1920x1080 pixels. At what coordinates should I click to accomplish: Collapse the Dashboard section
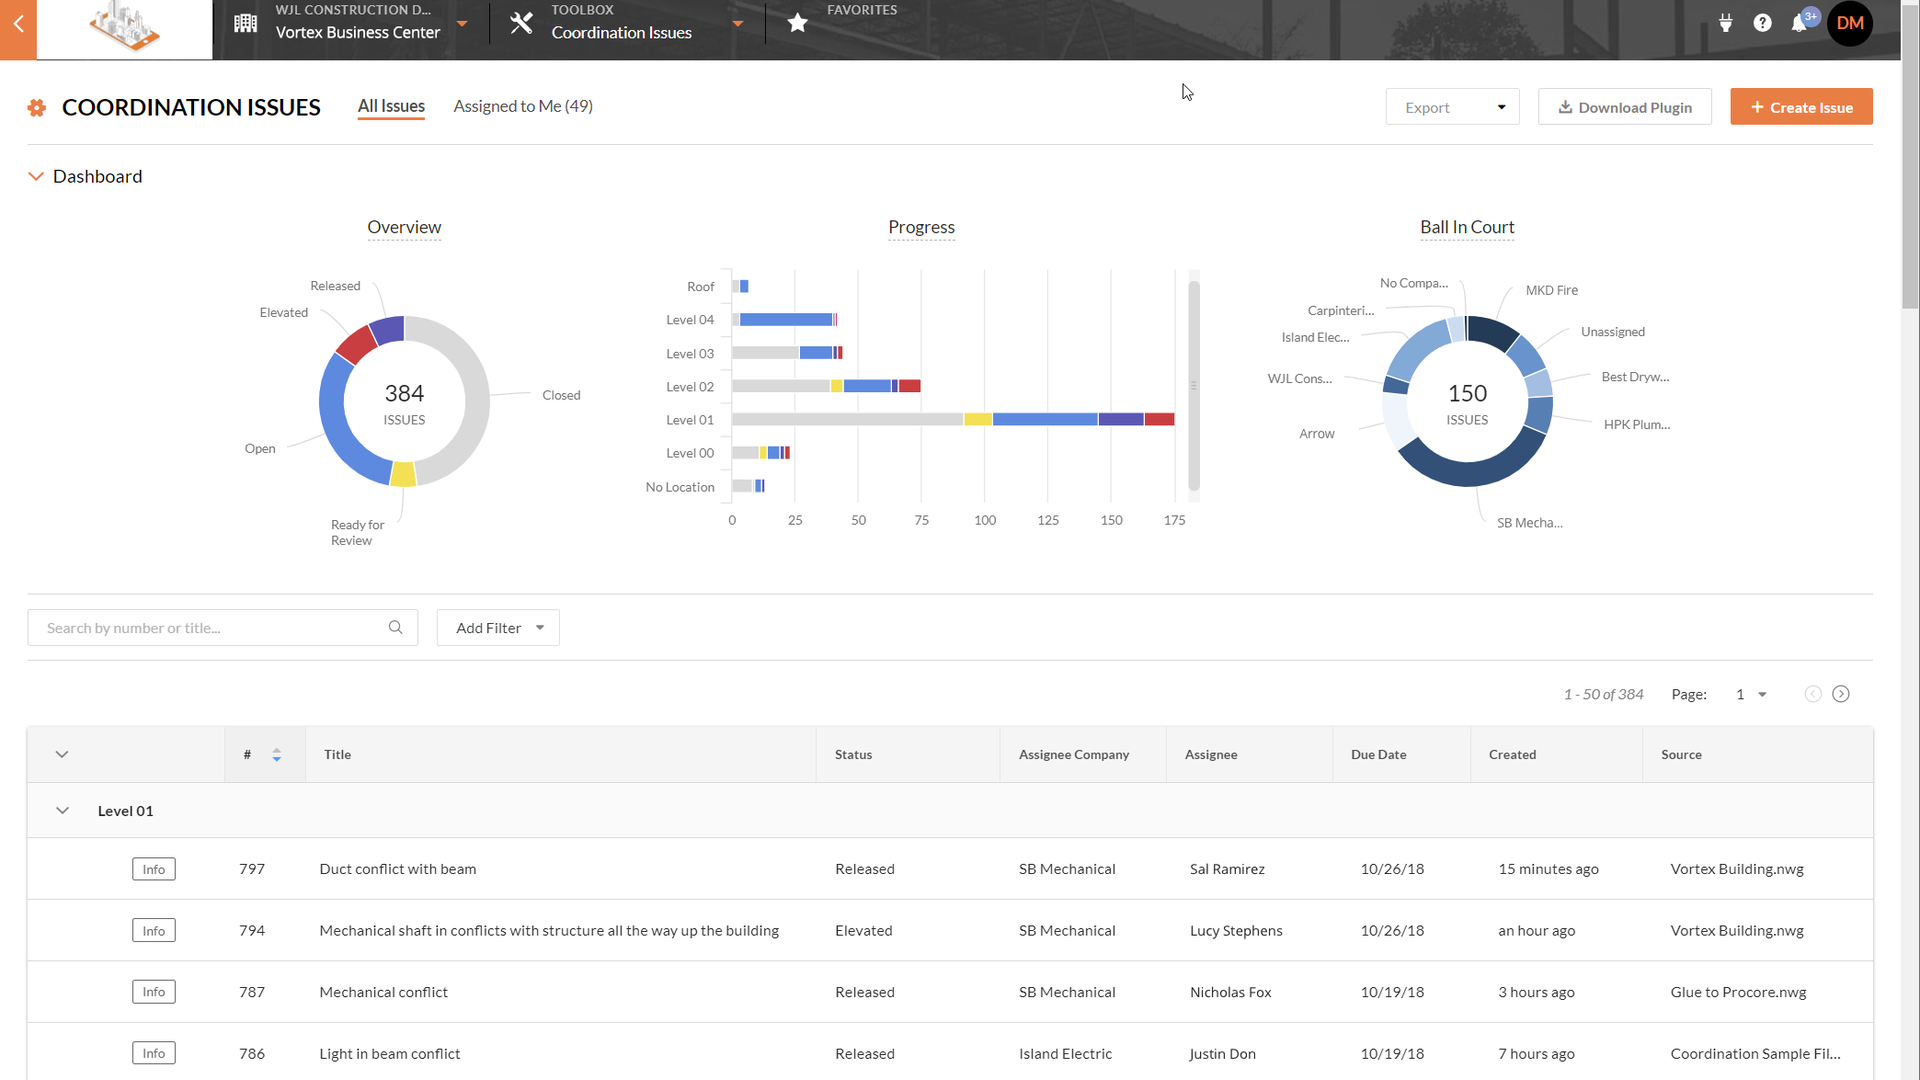click(x=36, y=176)
